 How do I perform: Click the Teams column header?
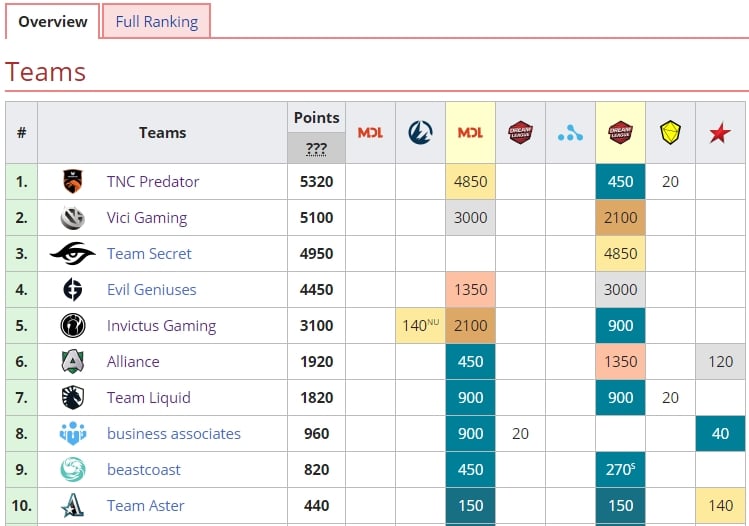[x=162, y=132]
